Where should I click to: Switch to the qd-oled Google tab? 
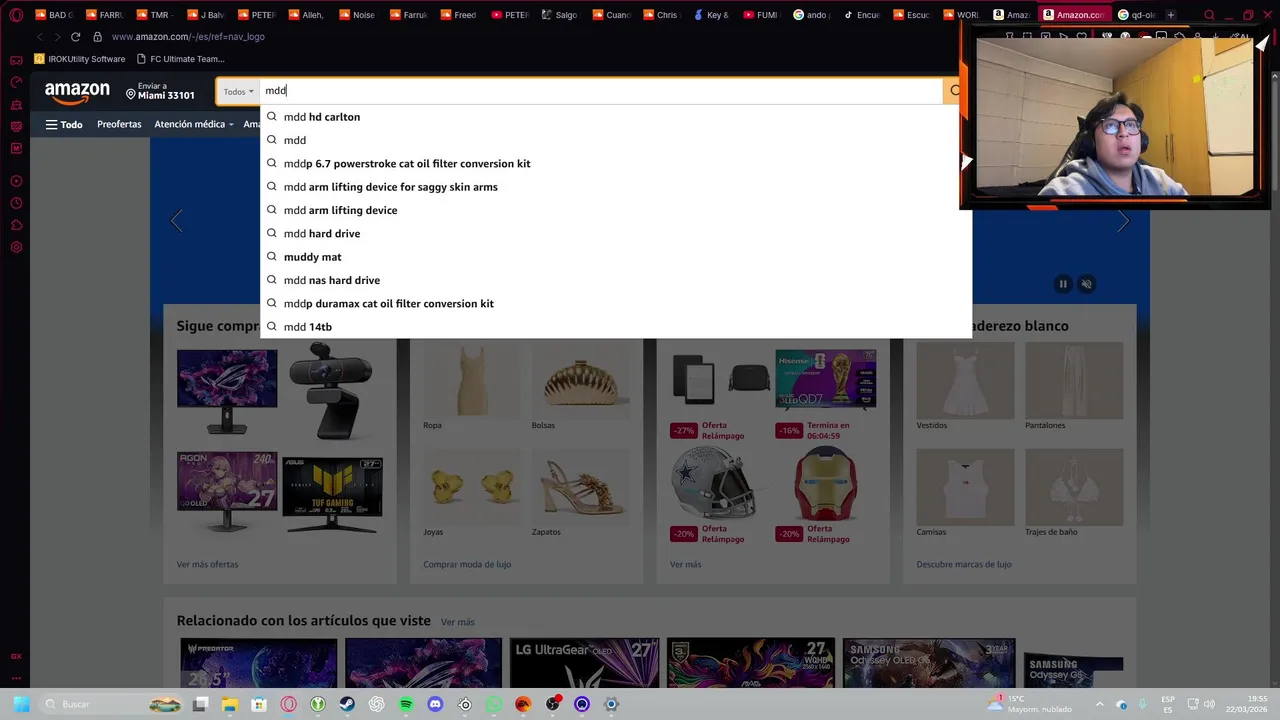click(1136, 15)
